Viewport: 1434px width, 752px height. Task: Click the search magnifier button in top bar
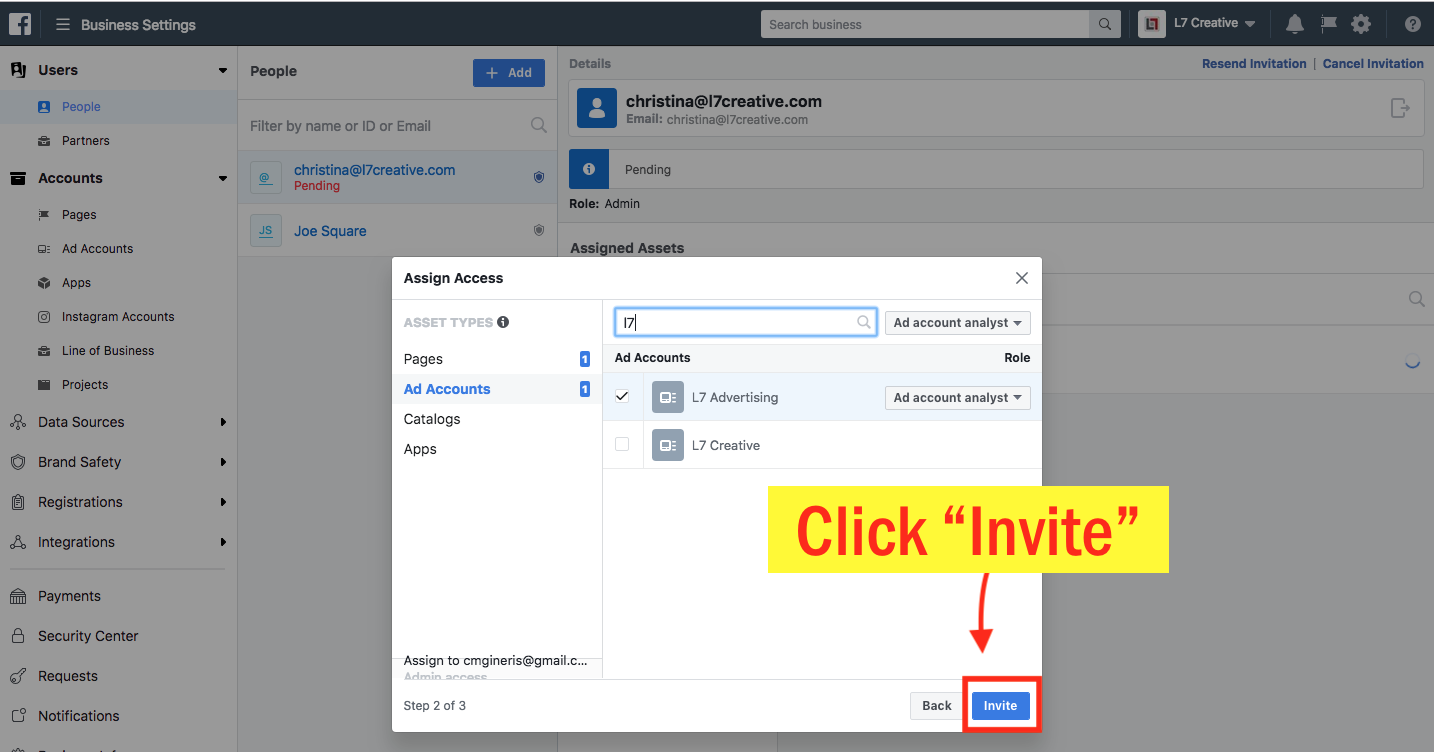pos(1104,24)
